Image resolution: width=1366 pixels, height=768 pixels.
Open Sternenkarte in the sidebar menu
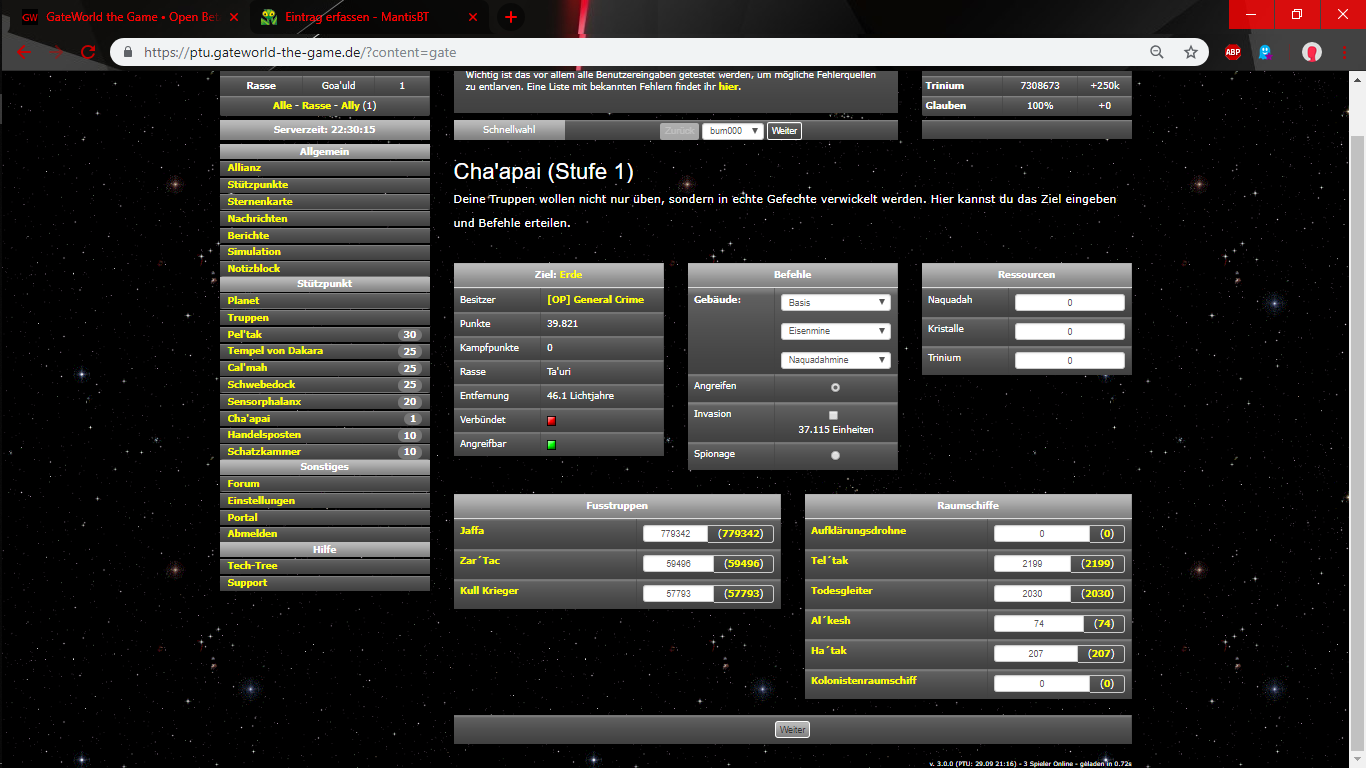260,202
